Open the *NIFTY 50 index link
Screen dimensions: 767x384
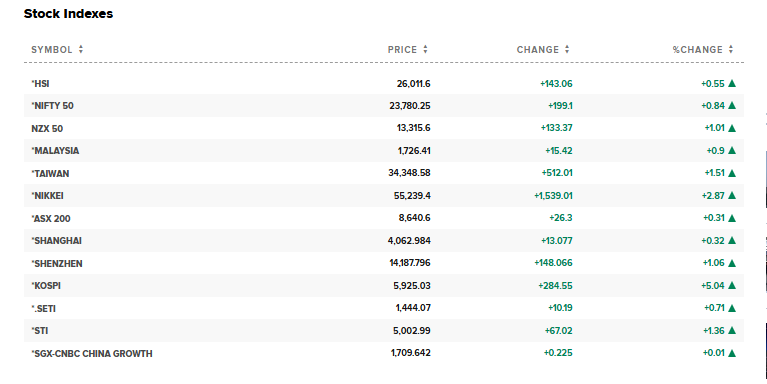(52, 106)
